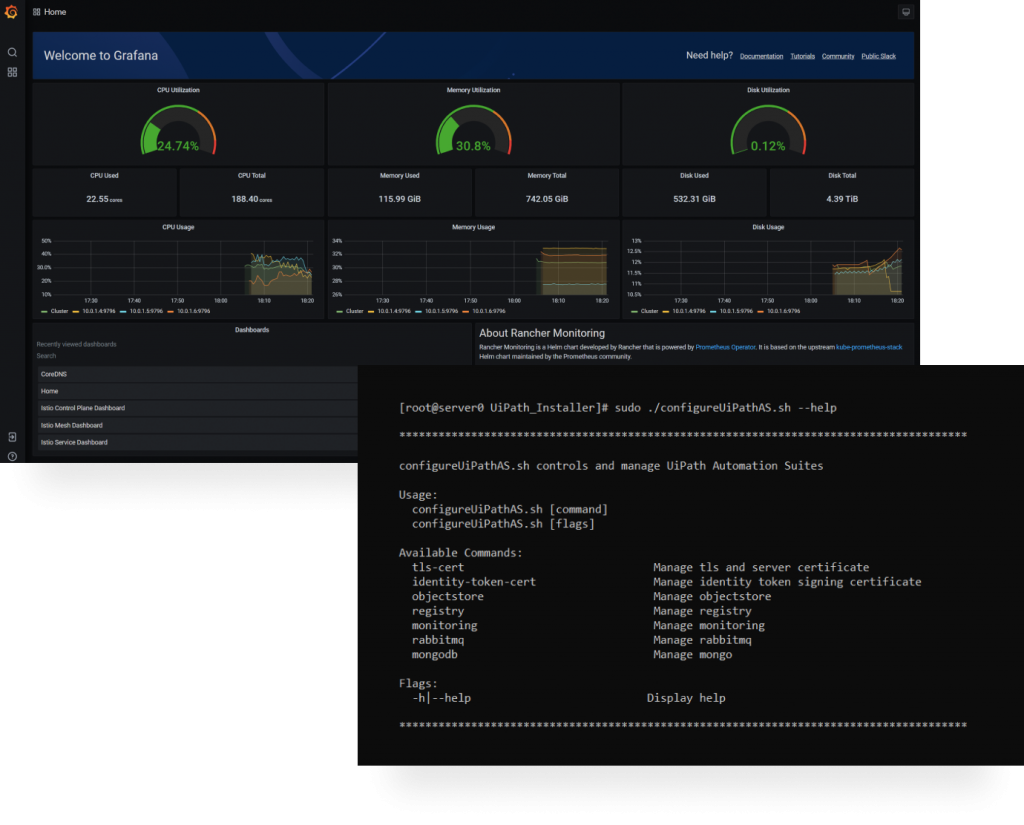Click the Home dashboards icon in header
Viewport: 1024px width, 825px height.
[x=37, y=12]
